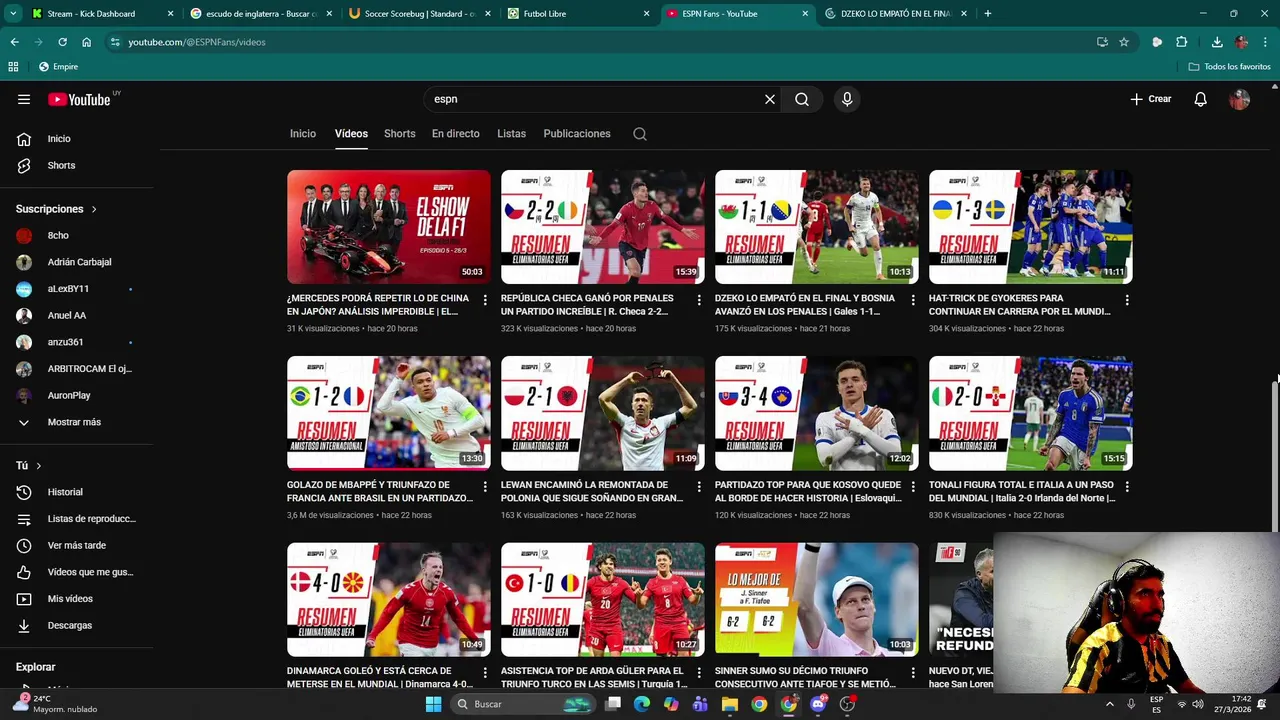Expand Mostrar más subscriptions

pyautogui.click(x=74, y=422)
